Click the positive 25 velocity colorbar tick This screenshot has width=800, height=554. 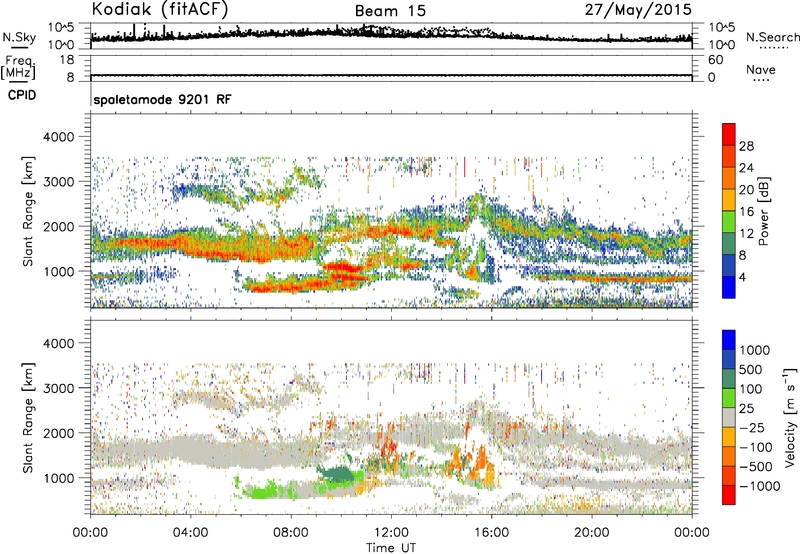[747, 409]
